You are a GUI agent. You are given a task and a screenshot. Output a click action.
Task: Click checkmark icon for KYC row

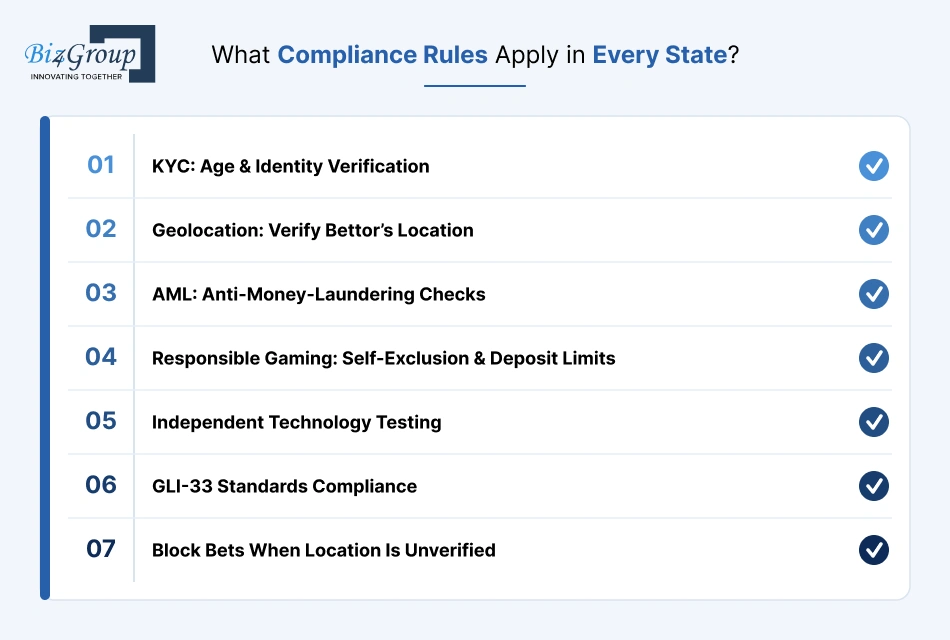click(874, 166)
